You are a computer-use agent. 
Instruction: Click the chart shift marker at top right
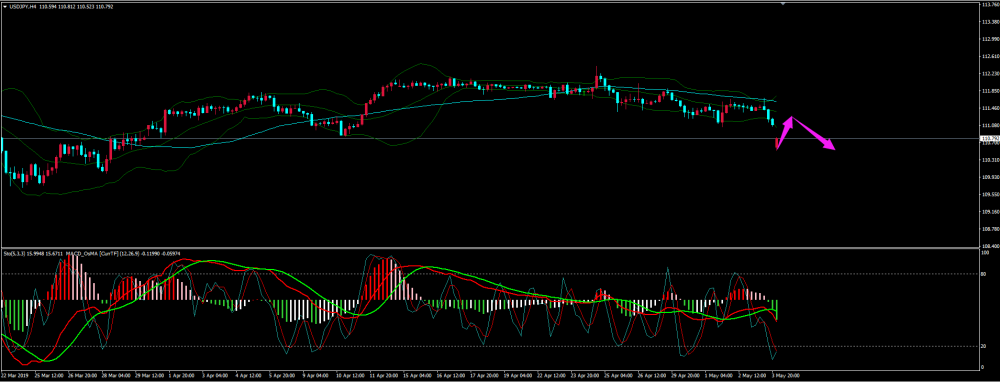(784, 3)
